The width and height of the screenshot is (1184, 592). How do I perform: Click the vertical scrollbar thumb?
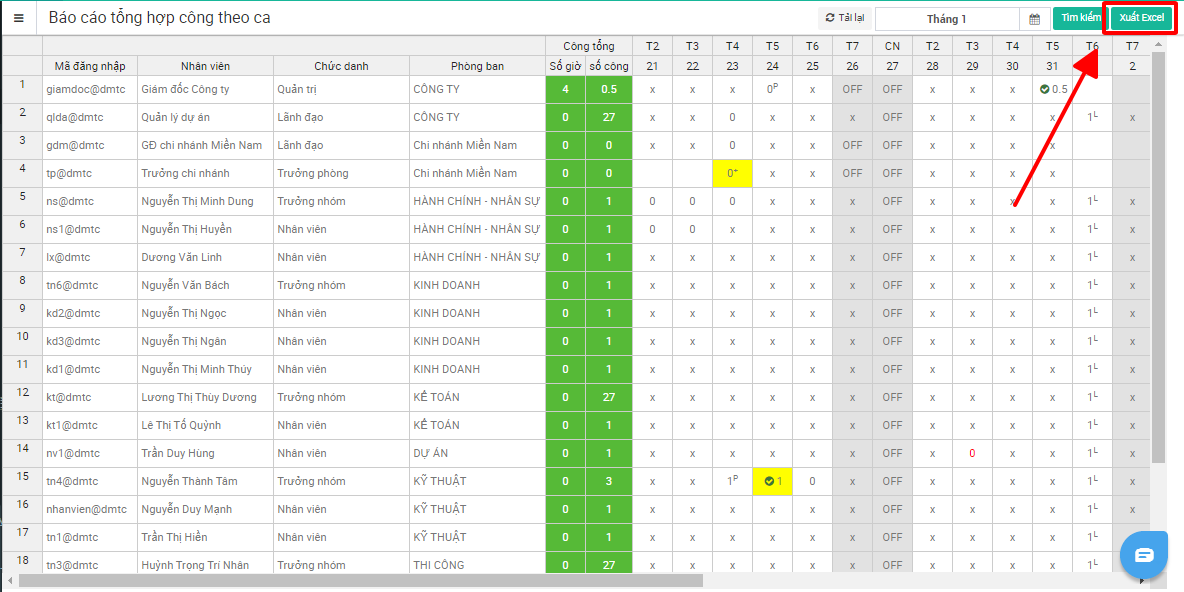point(1158,250)
